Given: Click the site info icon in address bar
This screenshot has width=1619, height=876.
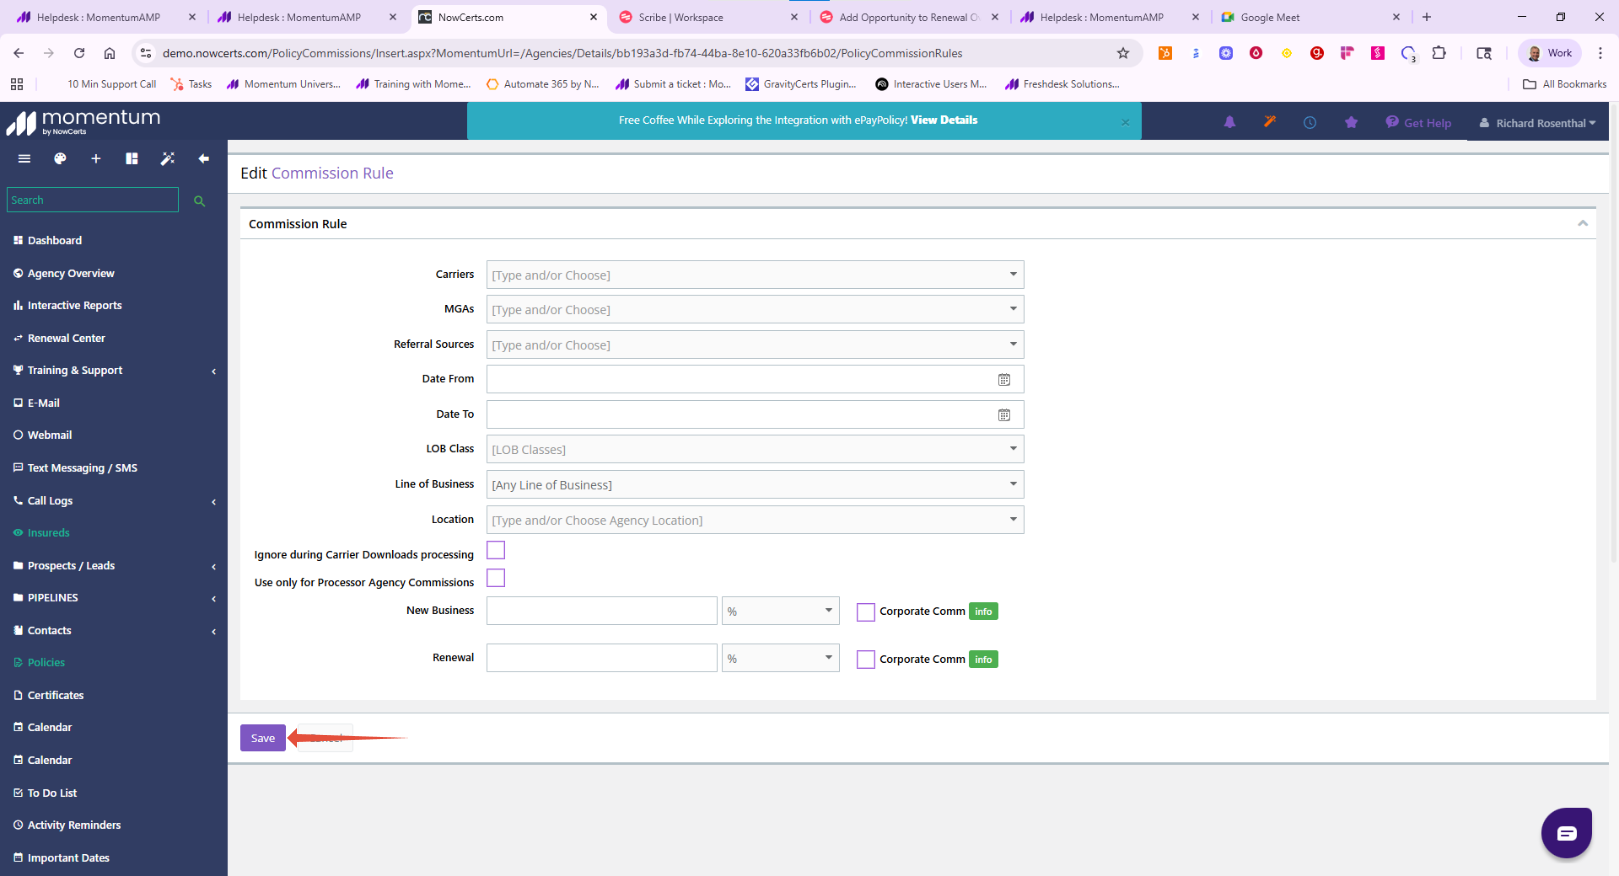Looking at the screenshot, I should click(146, 53).
